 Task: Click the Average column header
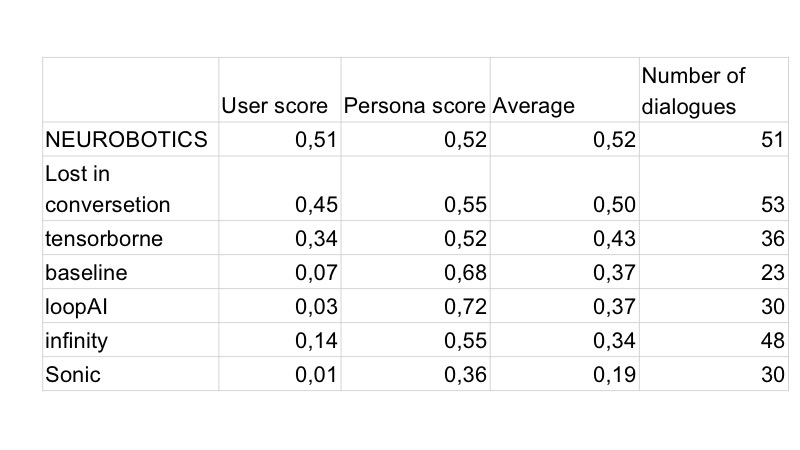pyautogui.click(x=534, y=105)
